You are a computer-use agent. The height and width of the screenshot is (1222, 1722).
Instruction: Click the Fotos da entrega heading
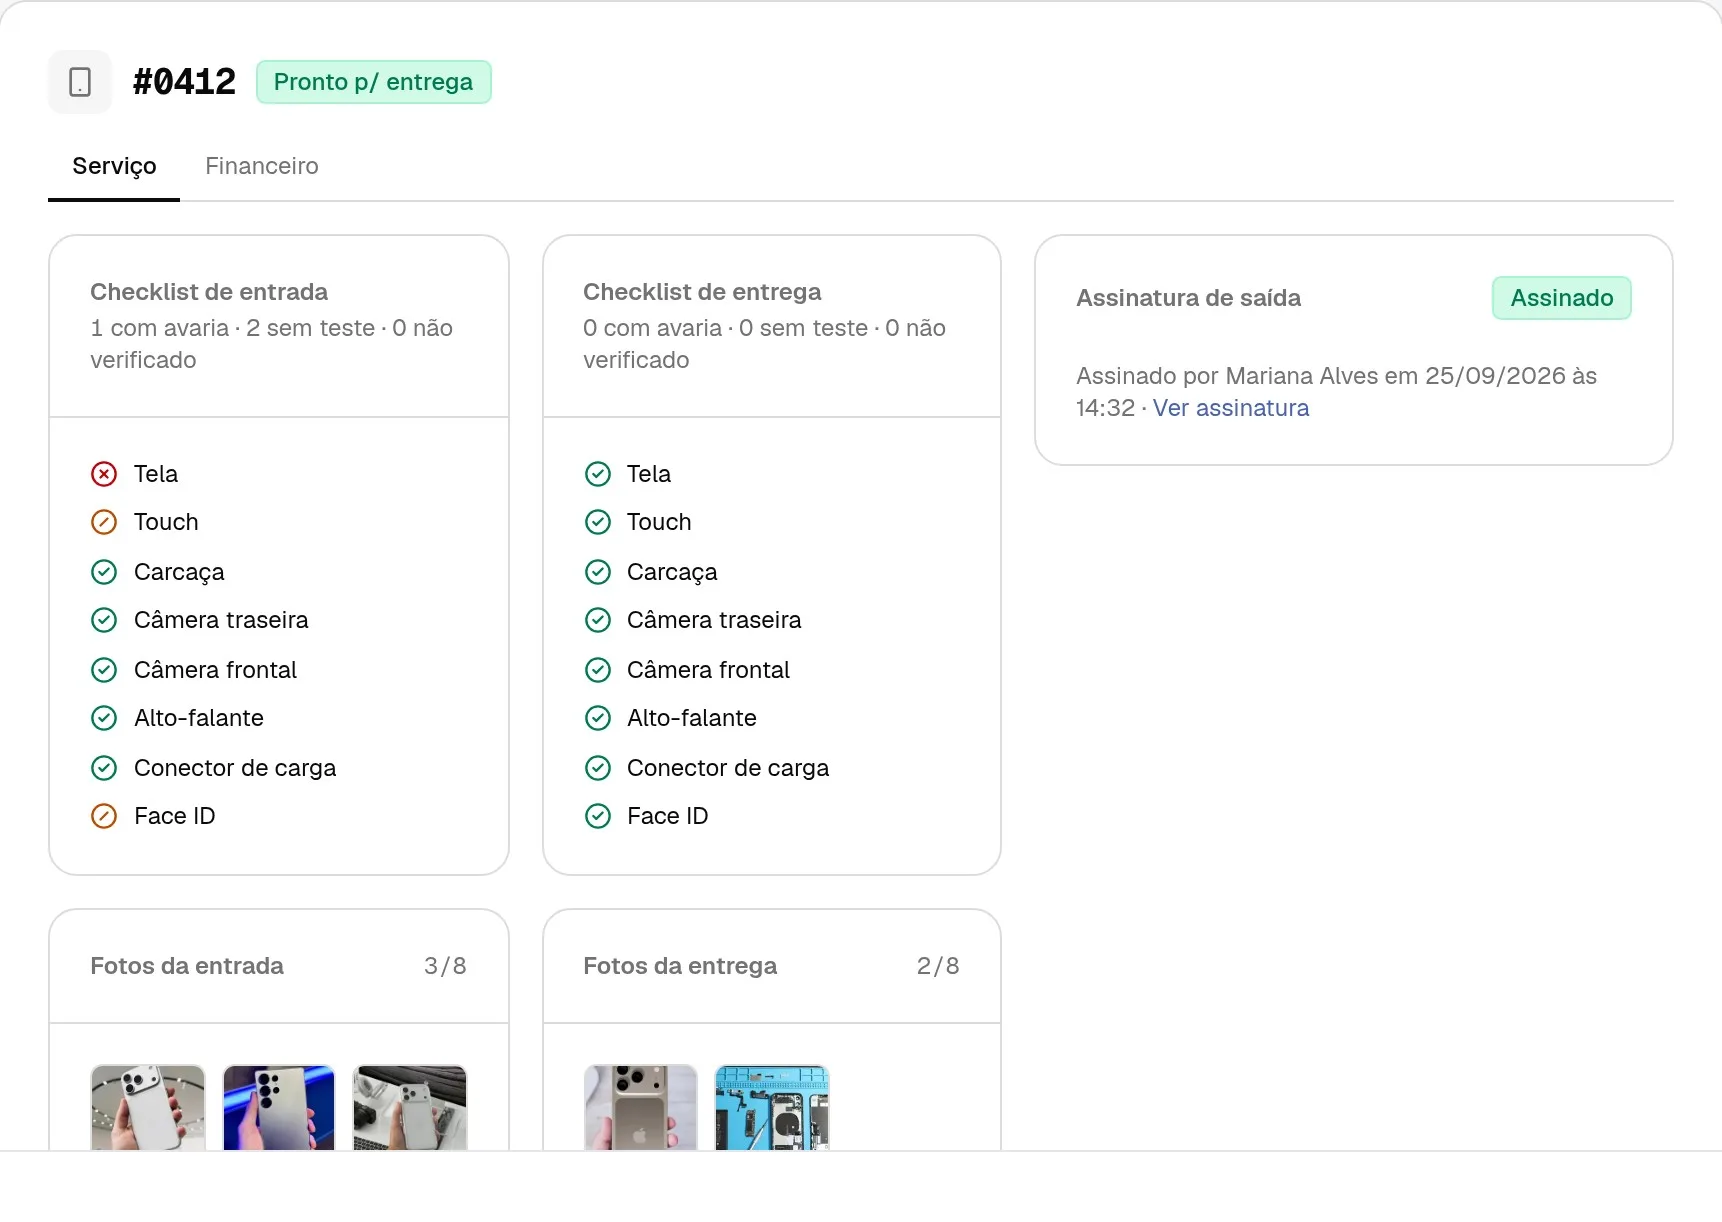pyautogui.click(x=680, y=966)
